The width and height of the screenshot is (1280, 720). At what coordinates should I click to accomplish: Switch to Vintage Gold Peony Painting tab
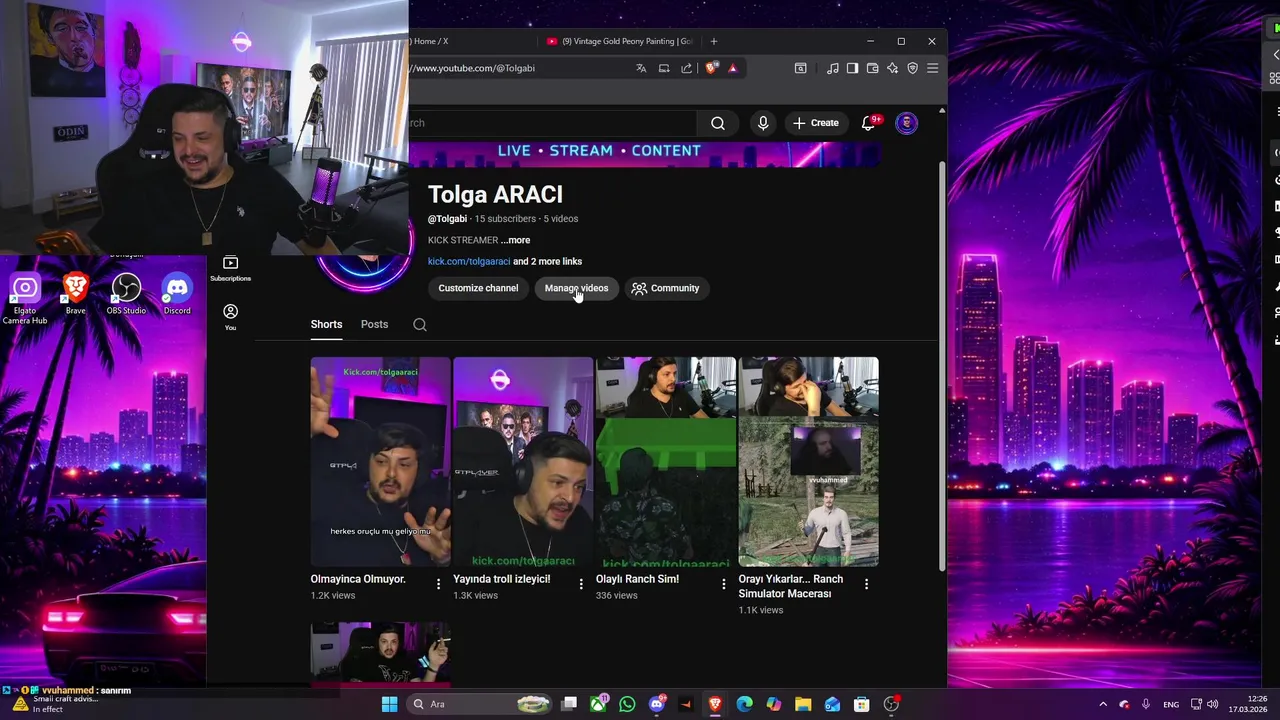pyautogui.click(x=620, y=41)
